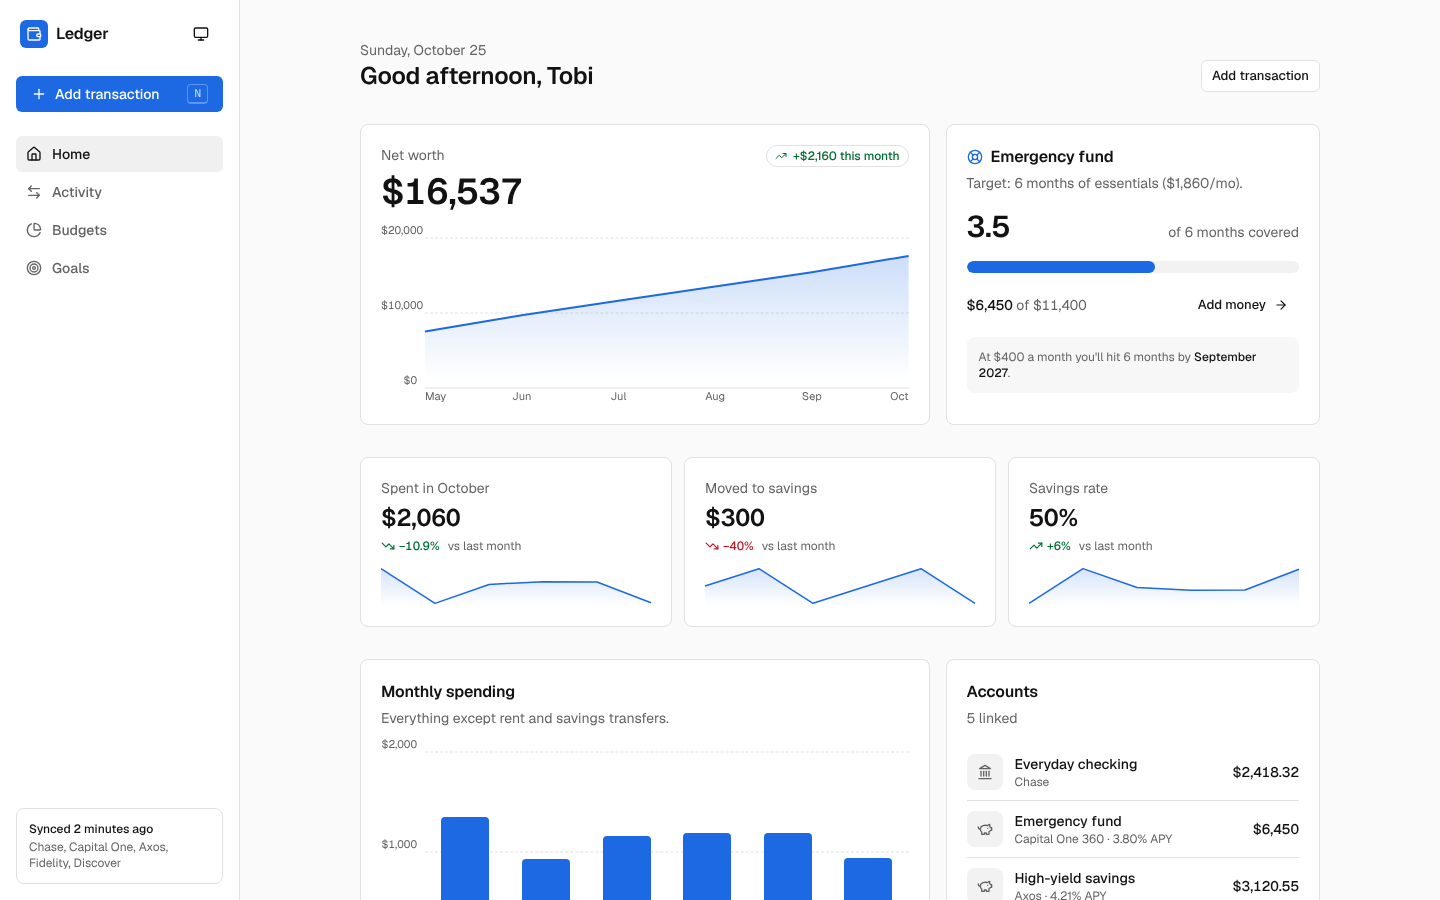The width and height of the screenshot is (1440, 900).
Task: Follow the Add money link
Action: pos(1243,305)
